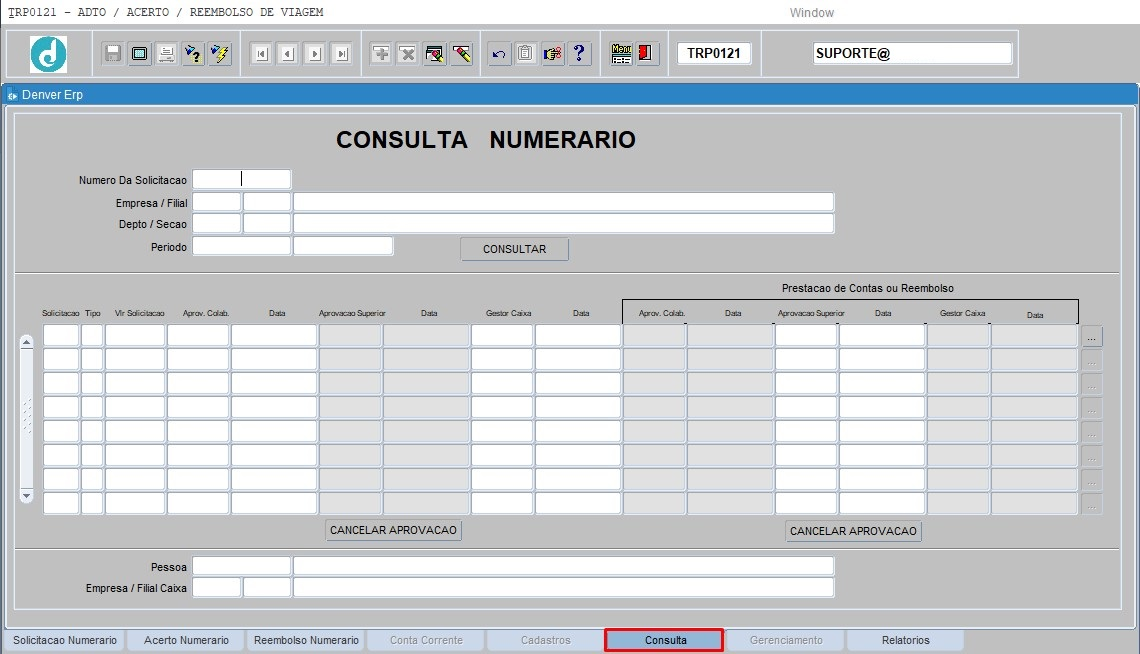Click the ellipsis button on first grid row
The image size is (1140, 654).
click(x=1092, y=336)
